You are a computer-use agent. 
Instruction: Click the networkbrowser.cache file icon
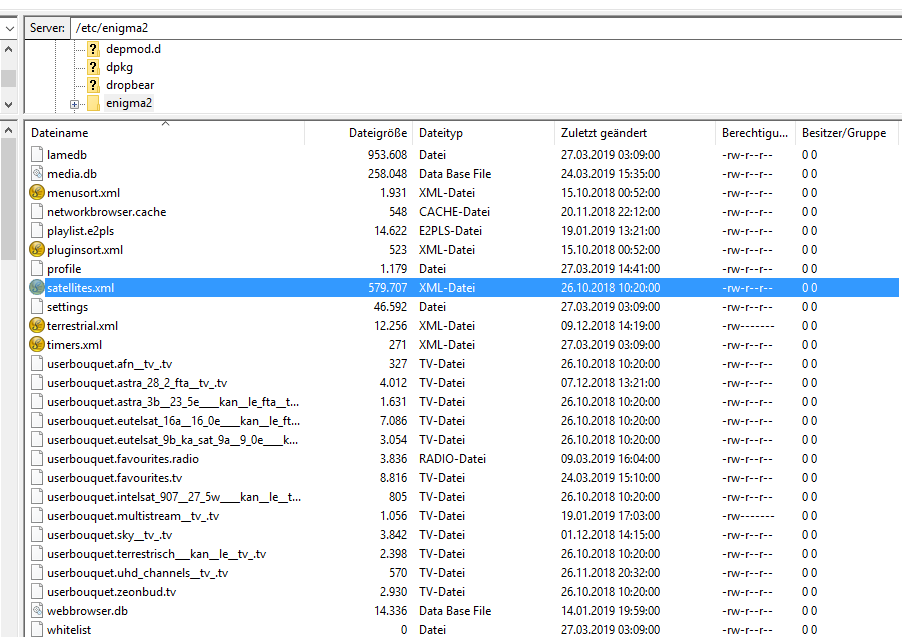point(37,211)
